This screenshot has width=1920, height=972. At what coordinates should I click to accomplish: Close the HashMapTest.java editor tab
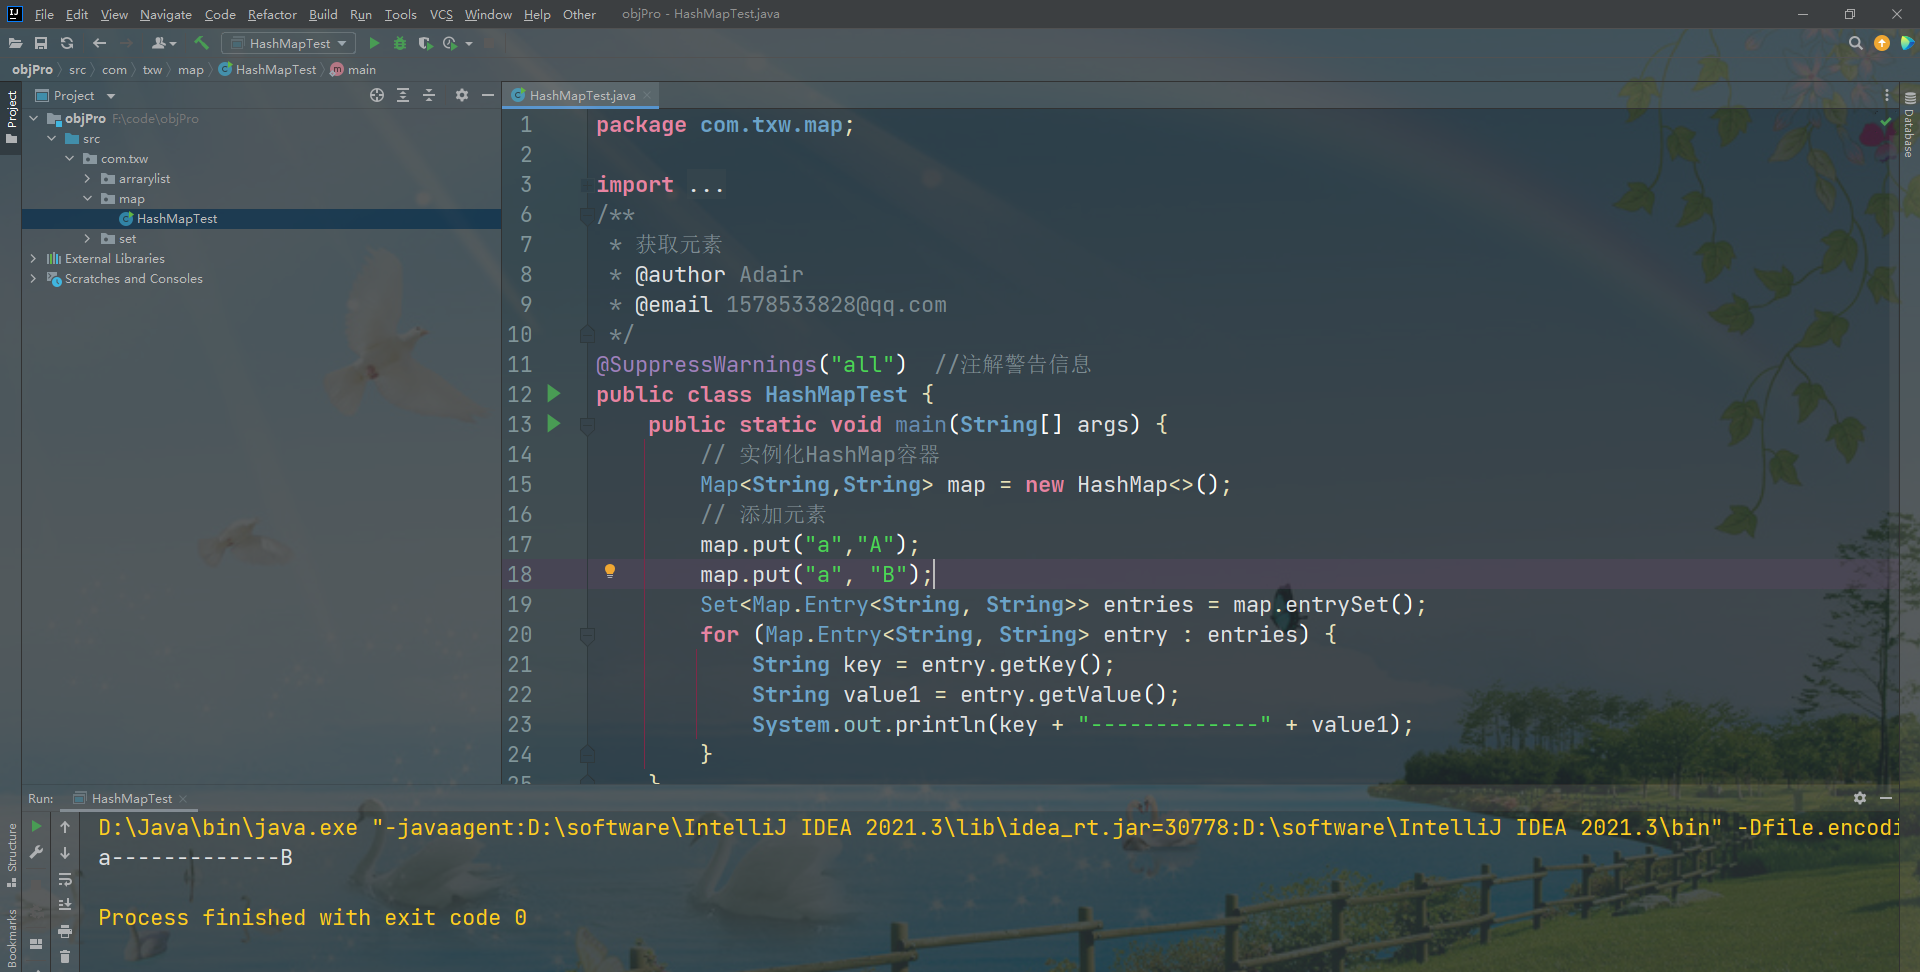point(647,95)
